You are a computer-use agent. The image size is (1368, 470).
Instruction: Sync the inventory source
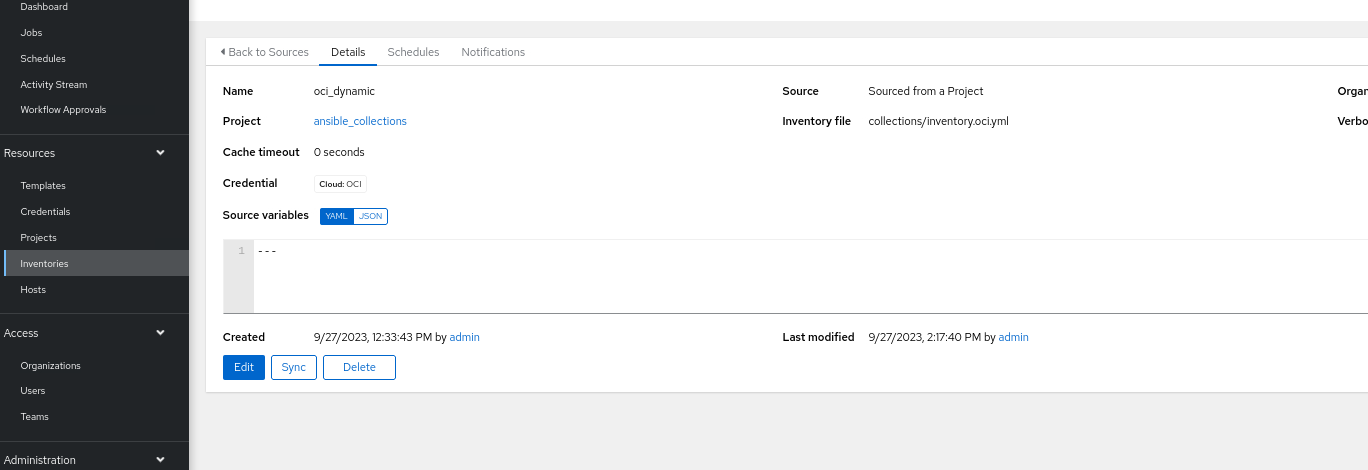tap(294, 367)
